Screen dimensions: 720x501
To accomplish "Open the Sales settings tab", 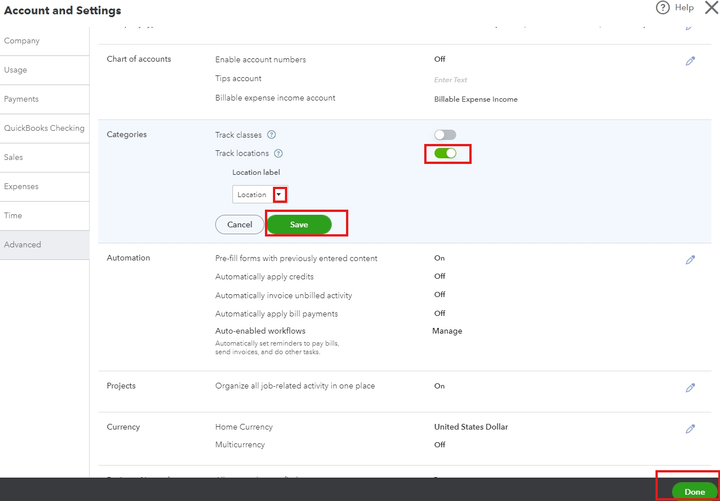I will coord(14,157).
